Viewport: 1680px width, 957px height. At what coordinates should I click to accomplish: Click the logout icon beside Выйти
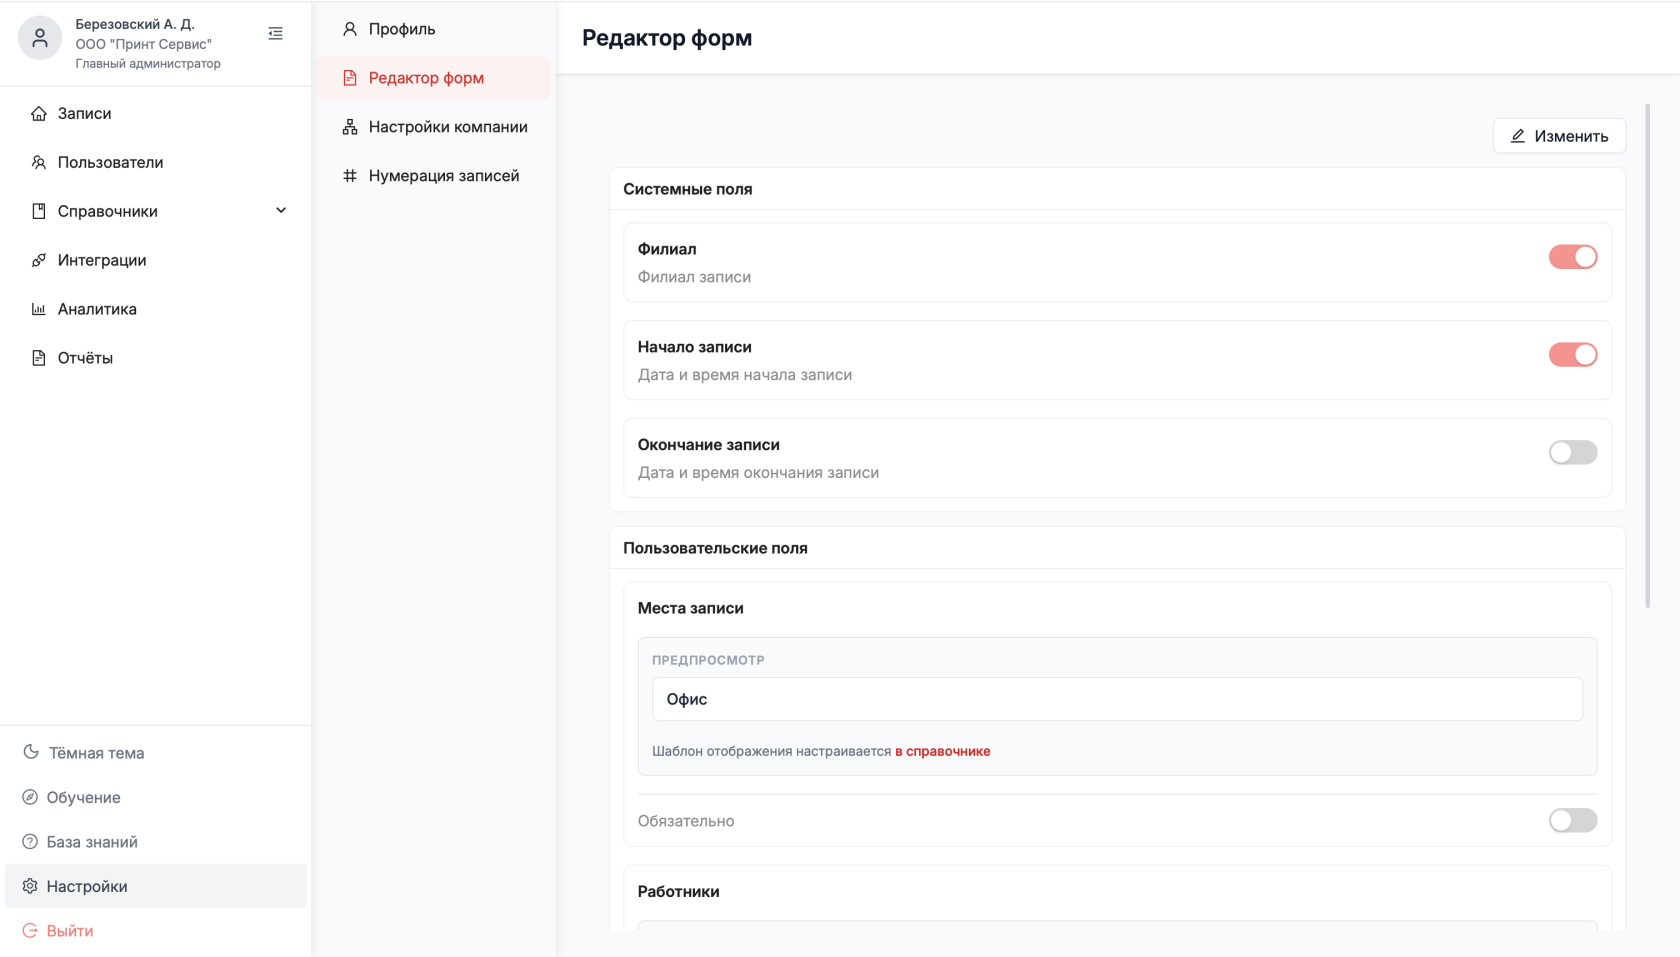pos(30,931)
